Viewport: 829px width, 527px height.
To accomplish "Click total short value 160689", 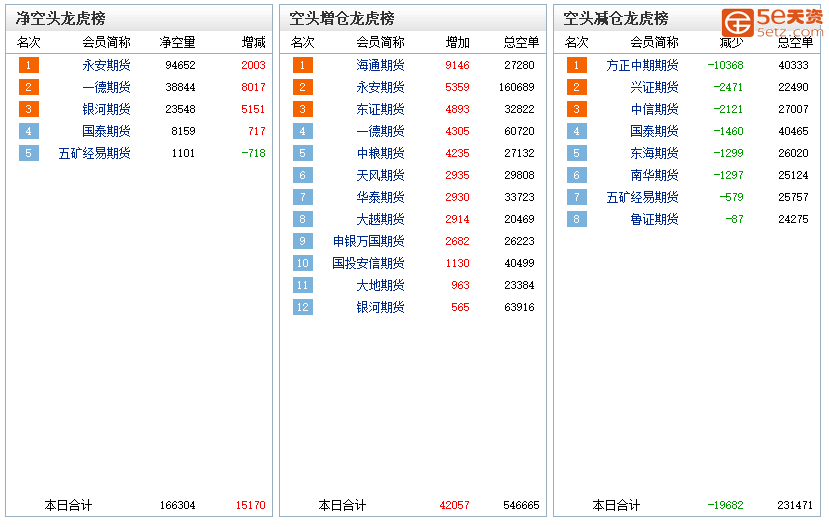I will tap(517, 87).
